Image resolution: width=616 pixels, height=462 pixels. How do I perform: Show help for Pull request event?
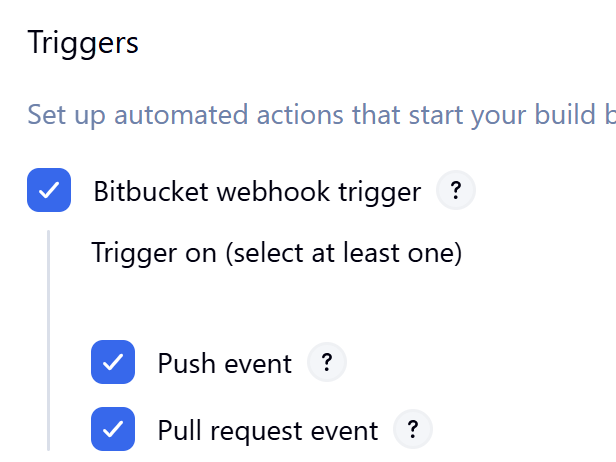(412, 430)
